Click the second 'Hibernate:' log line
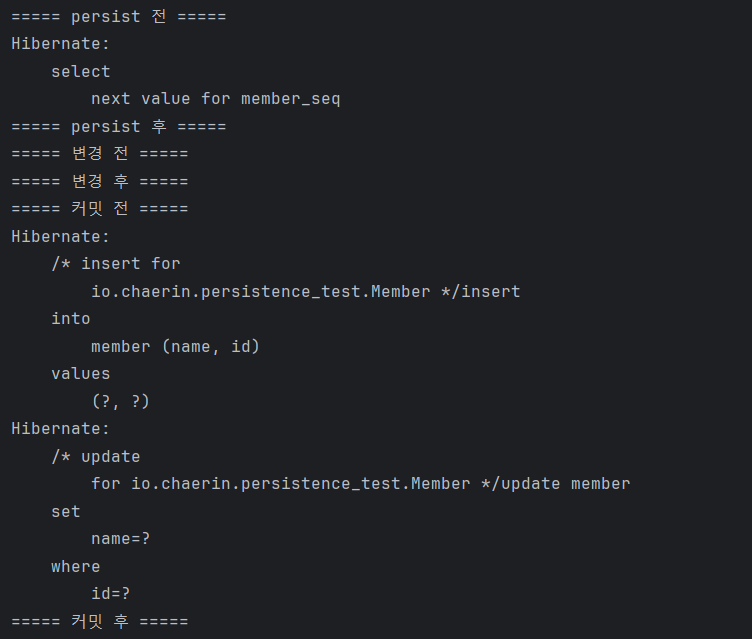The image size is (752, 639). tap(61, 237)
